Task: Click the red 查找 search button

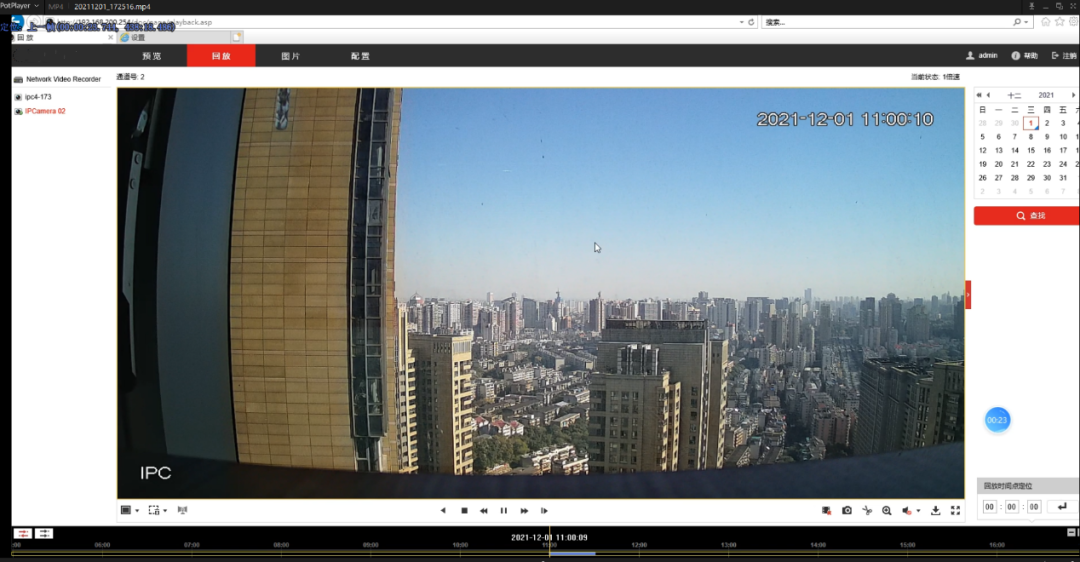Action: tap(1027, 216)
